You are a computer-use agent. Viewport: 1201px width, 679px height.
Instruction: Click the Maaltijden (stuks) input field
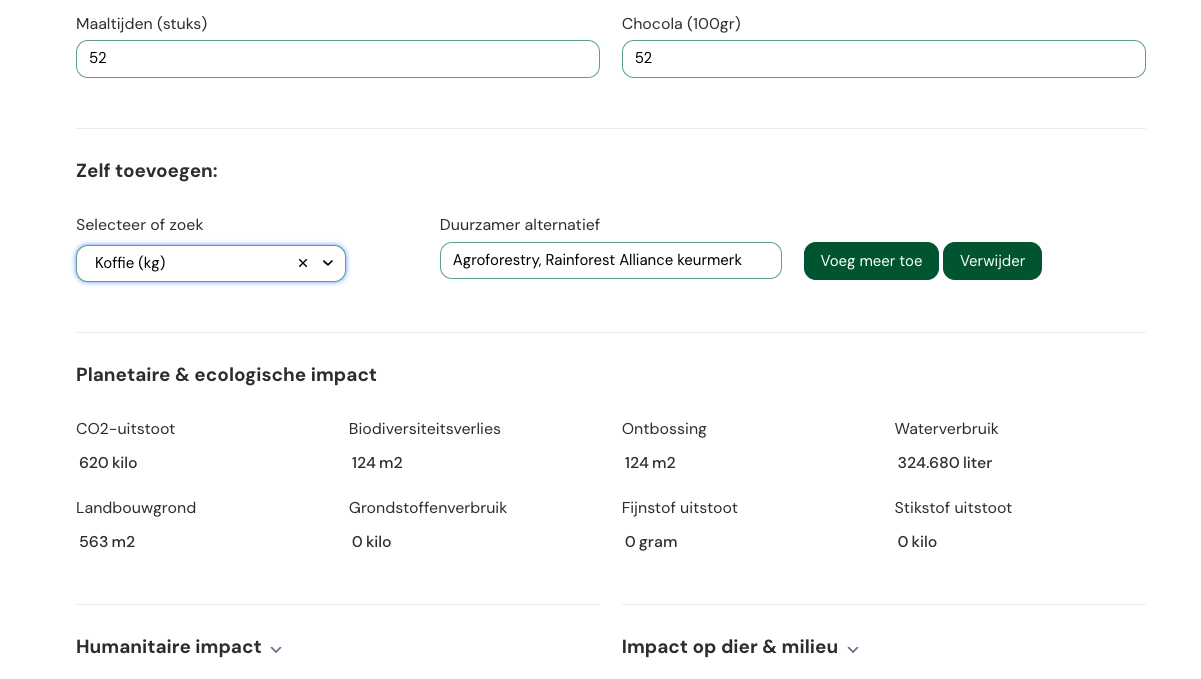pos(337,59)
